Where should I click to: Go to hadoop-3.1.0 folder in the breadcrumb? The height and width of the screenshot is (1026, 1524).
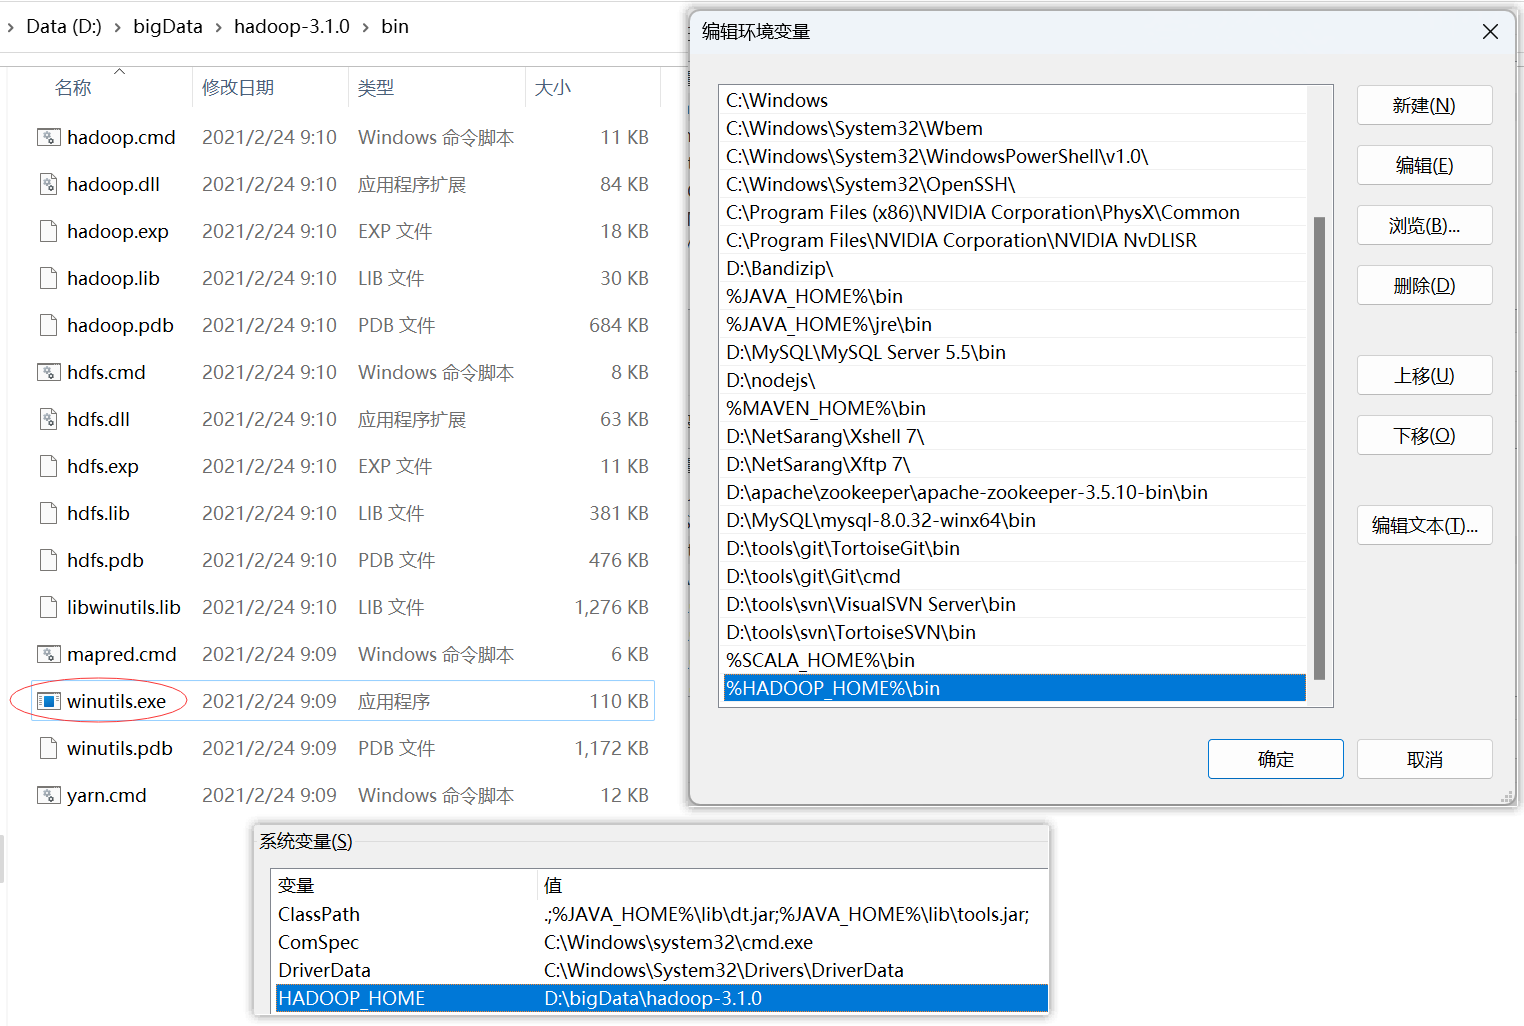[x=292, y=27]
